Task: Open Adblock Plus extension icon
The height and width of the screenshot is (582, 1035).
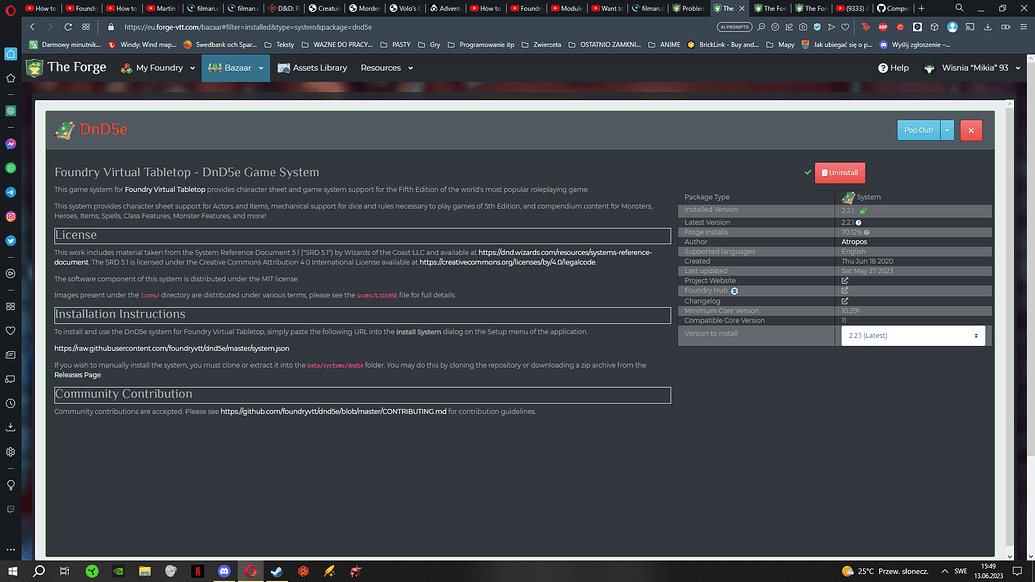Action: pyautogui.click(x=883, y=27)
